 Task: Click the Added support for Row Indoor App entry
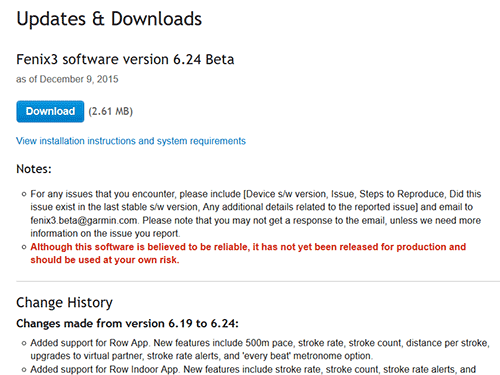pyautogui.click(x=253, y=369)
